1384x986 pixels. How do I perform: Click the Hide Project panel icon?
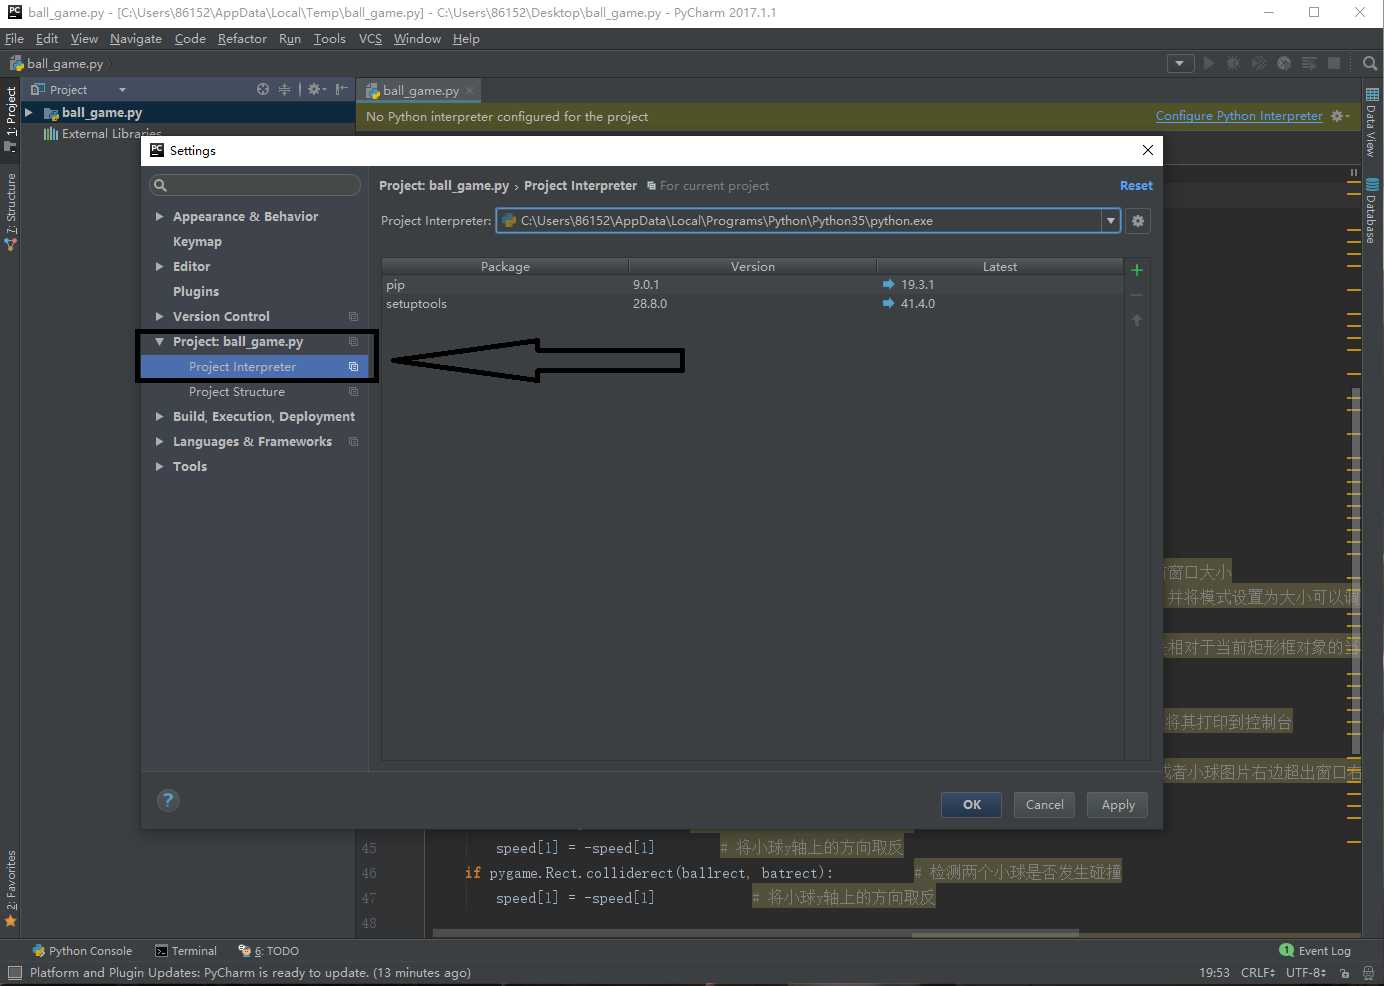pyautogui.click(x=341, y=89)
